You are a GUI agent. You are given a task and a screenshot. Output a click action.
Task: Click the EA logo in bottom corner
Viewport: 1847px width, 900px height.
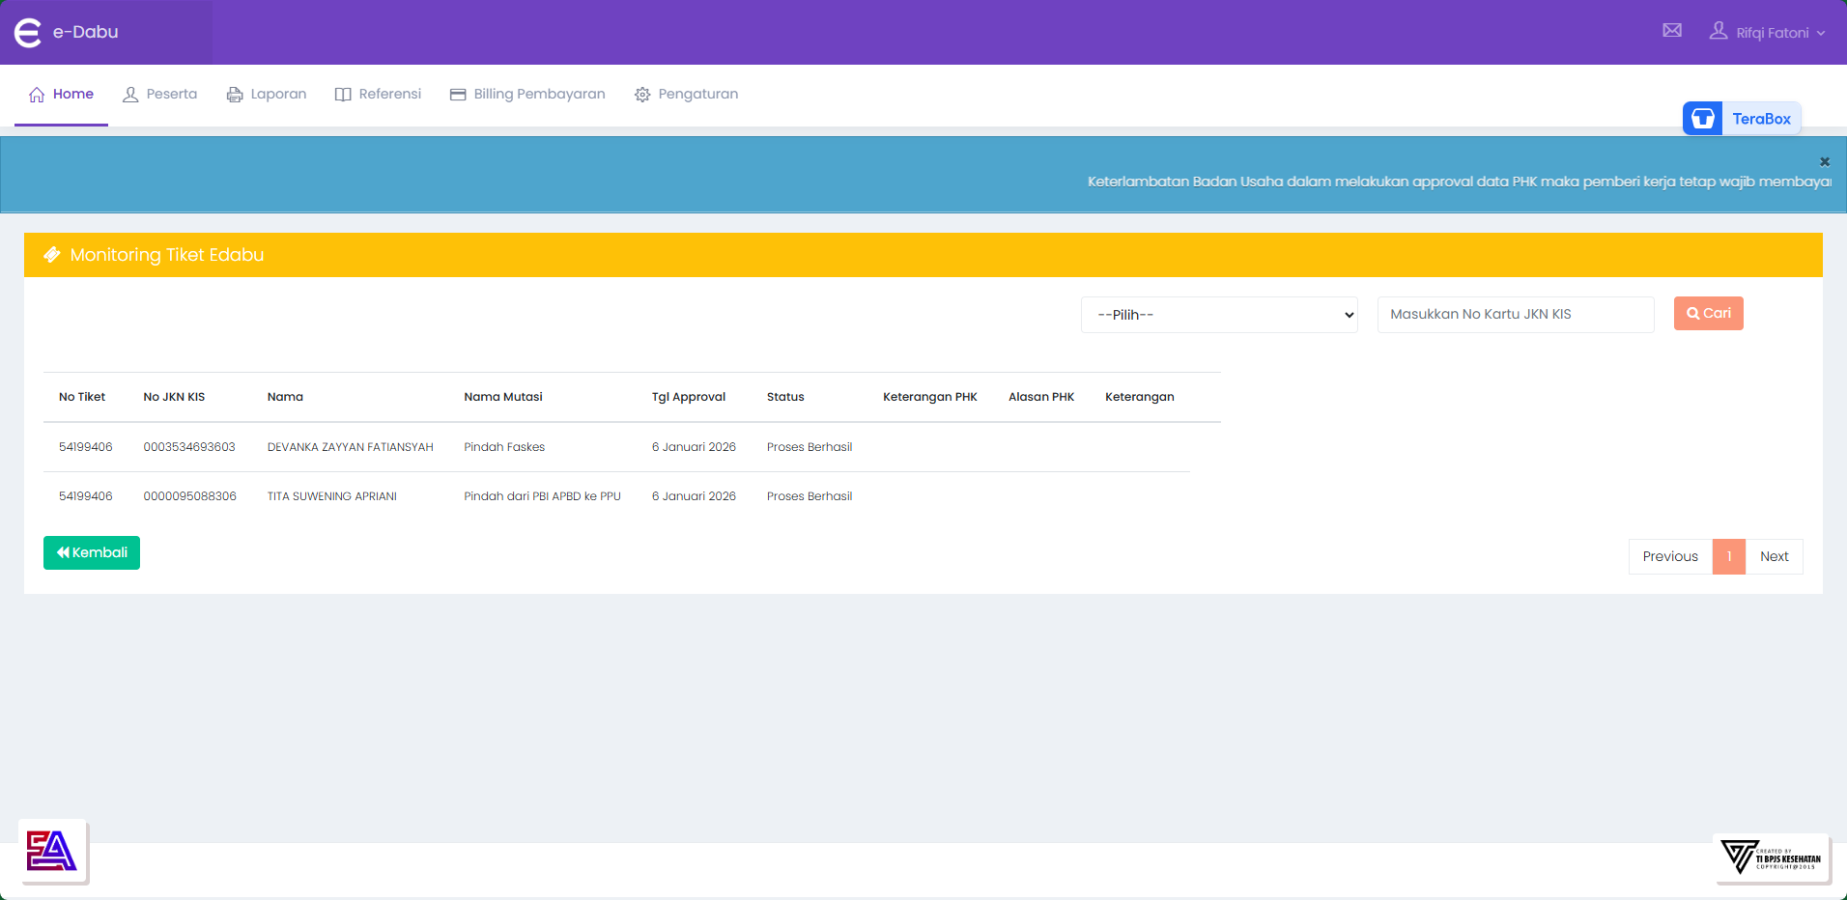coord(52,851)
